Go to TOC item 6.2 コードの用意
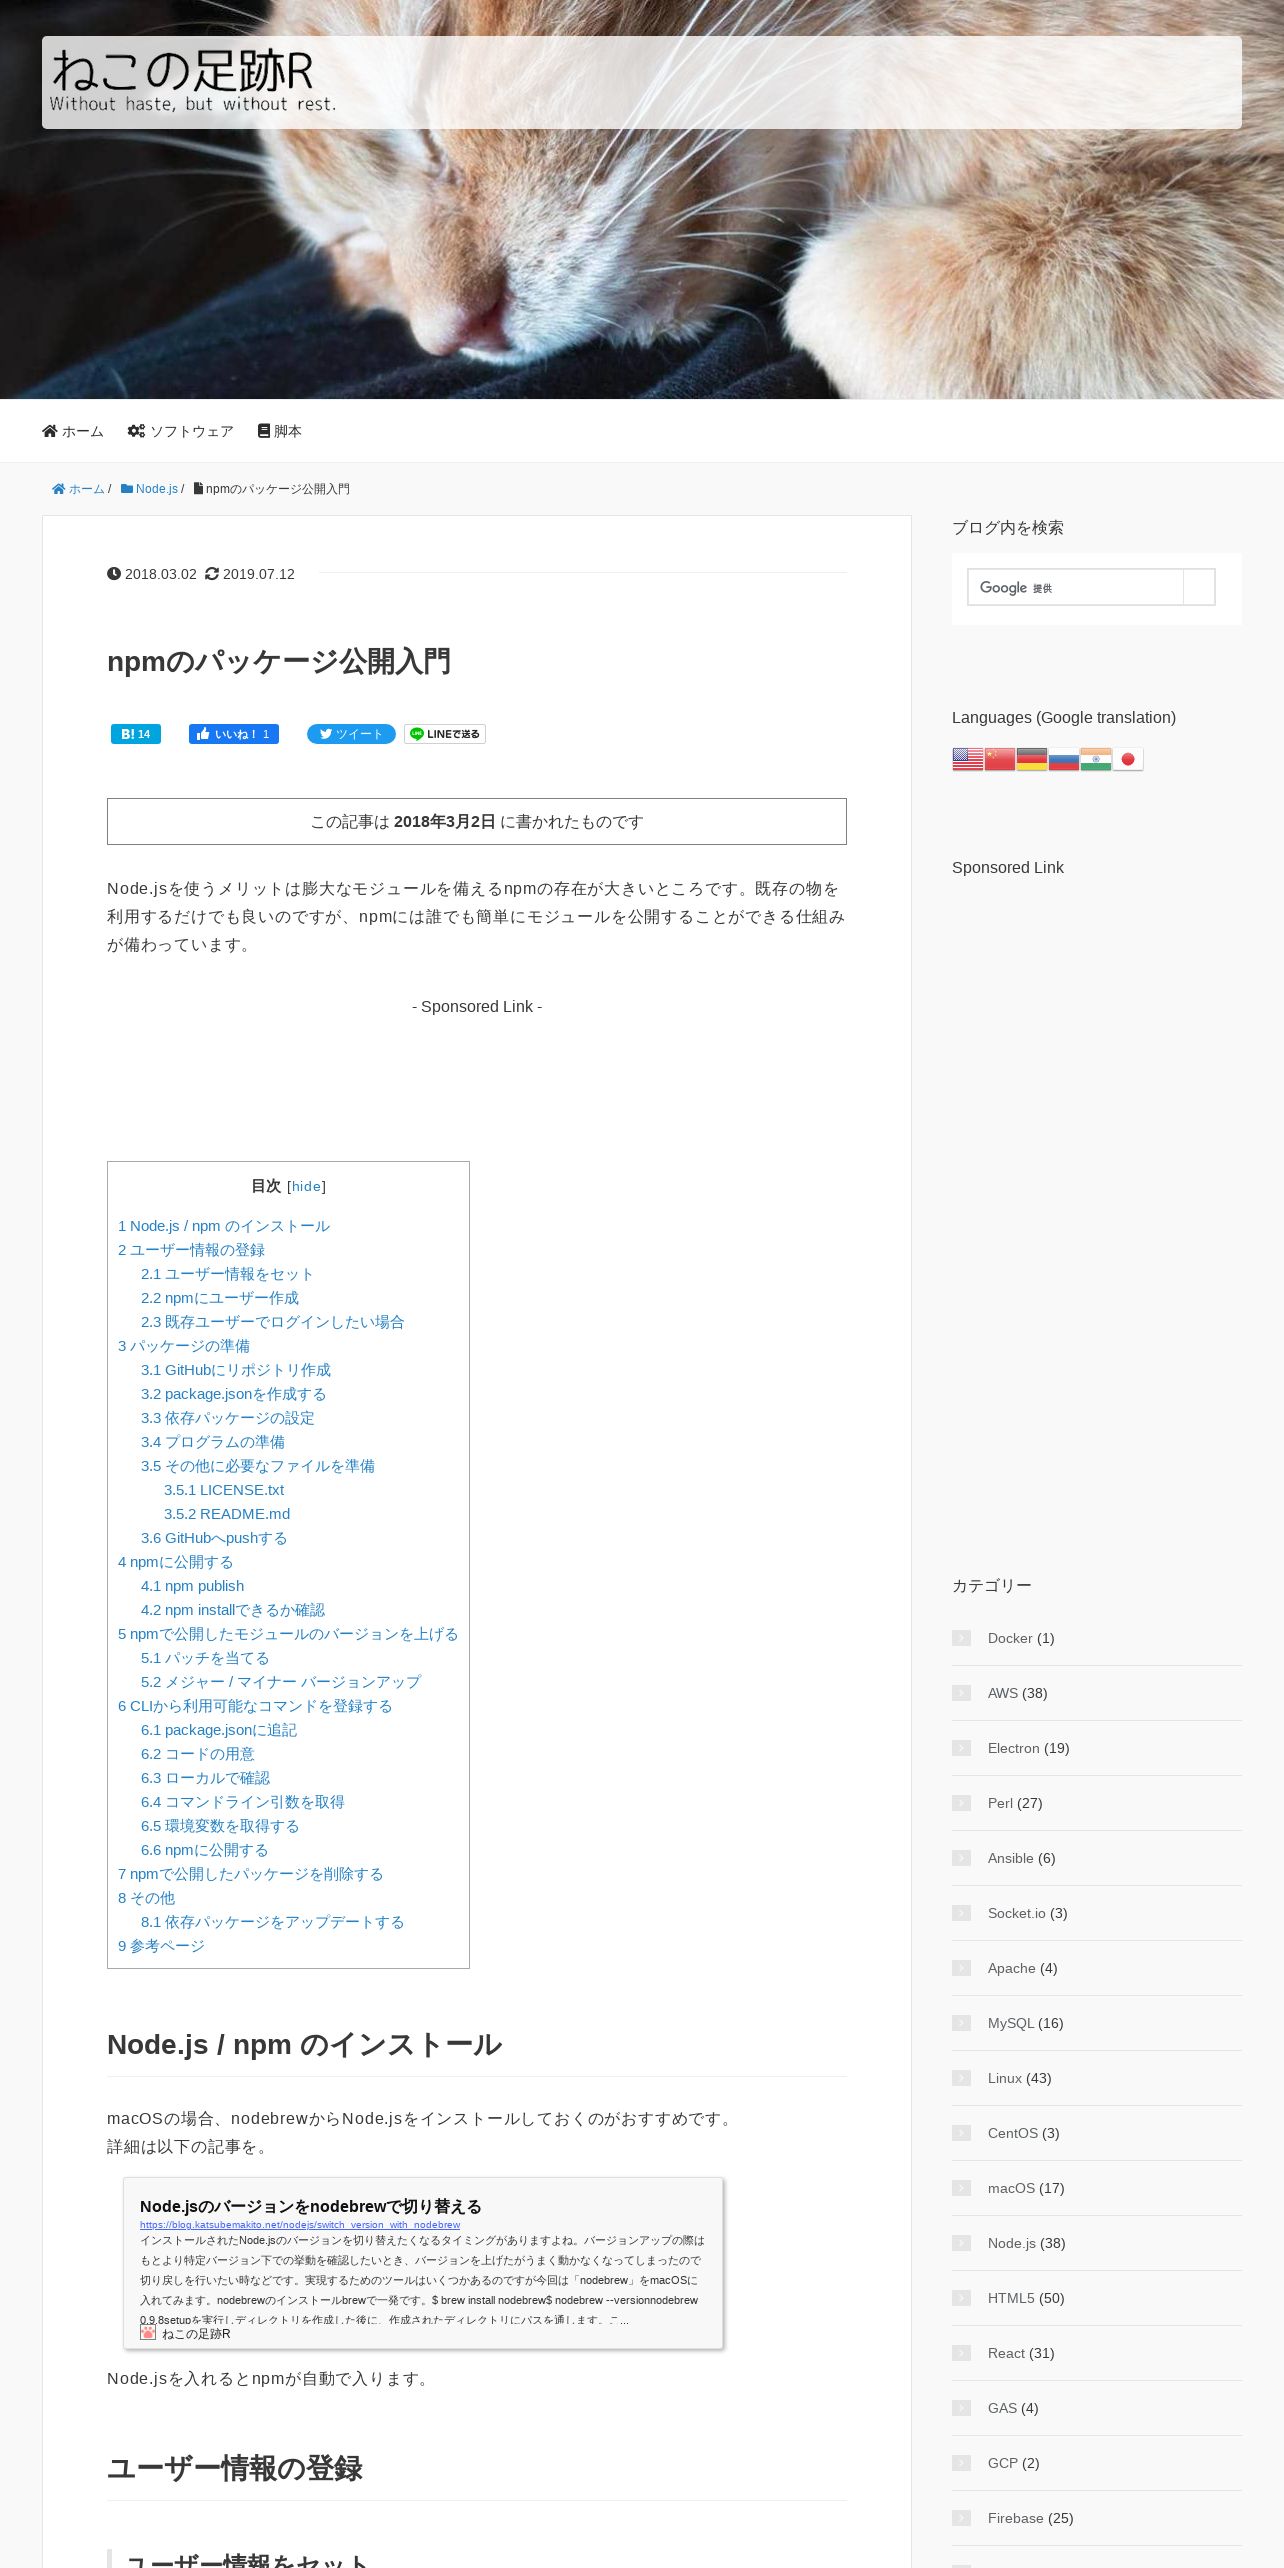This screenshot has height=2568, width=1284. 198,1754
